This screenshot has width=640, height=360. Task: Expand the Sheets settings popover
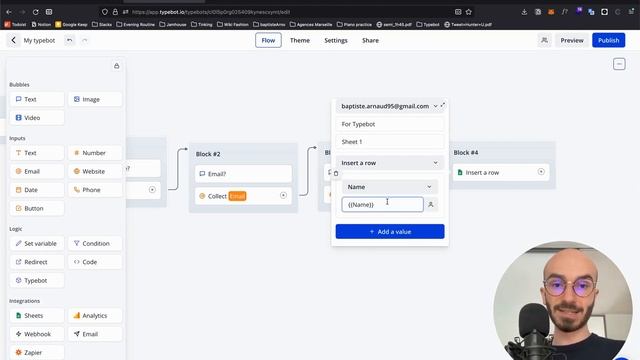(x=443, y=105)
